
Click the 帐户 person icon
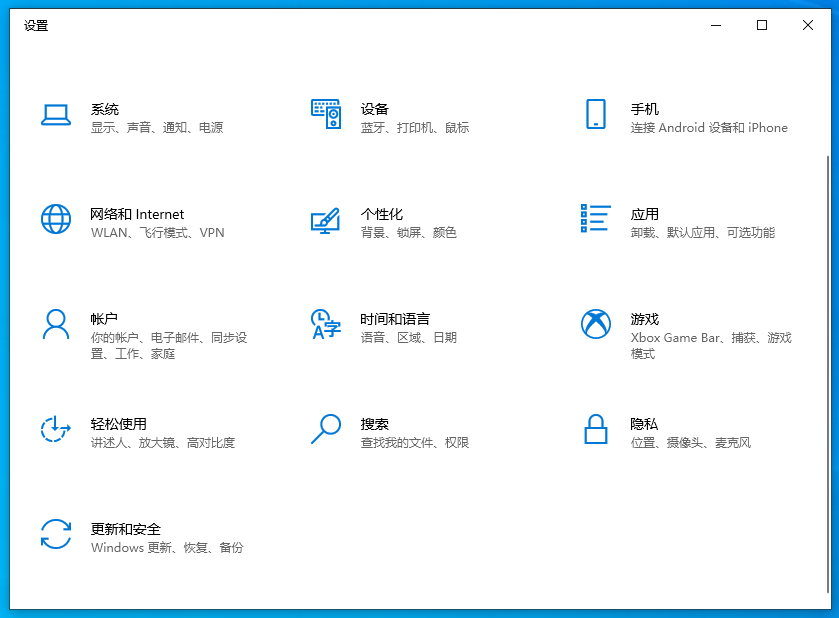coord(56,324)
